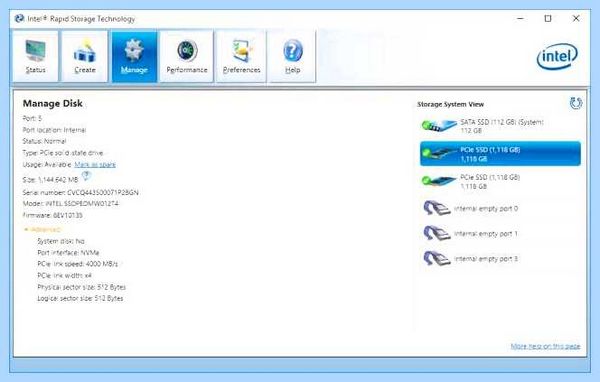Switch to the Create tab
This screenshot has height=382, width=600.
85,56
